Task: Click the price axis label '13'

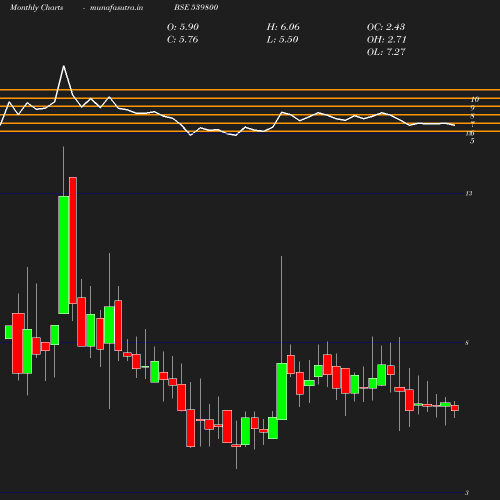Action: (x=469, y=193)
